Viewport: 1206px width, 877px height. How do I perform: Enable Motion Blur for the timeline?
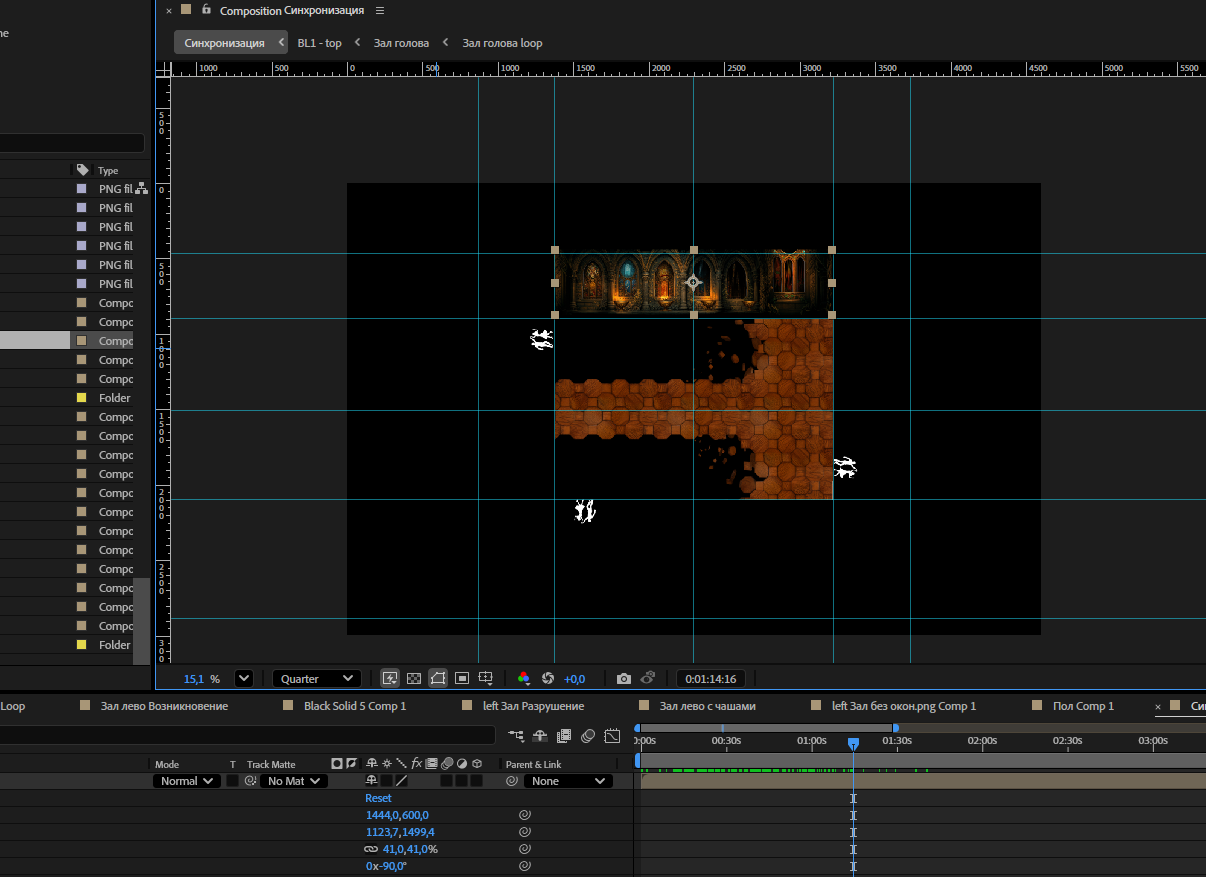(x=588, y=736)
